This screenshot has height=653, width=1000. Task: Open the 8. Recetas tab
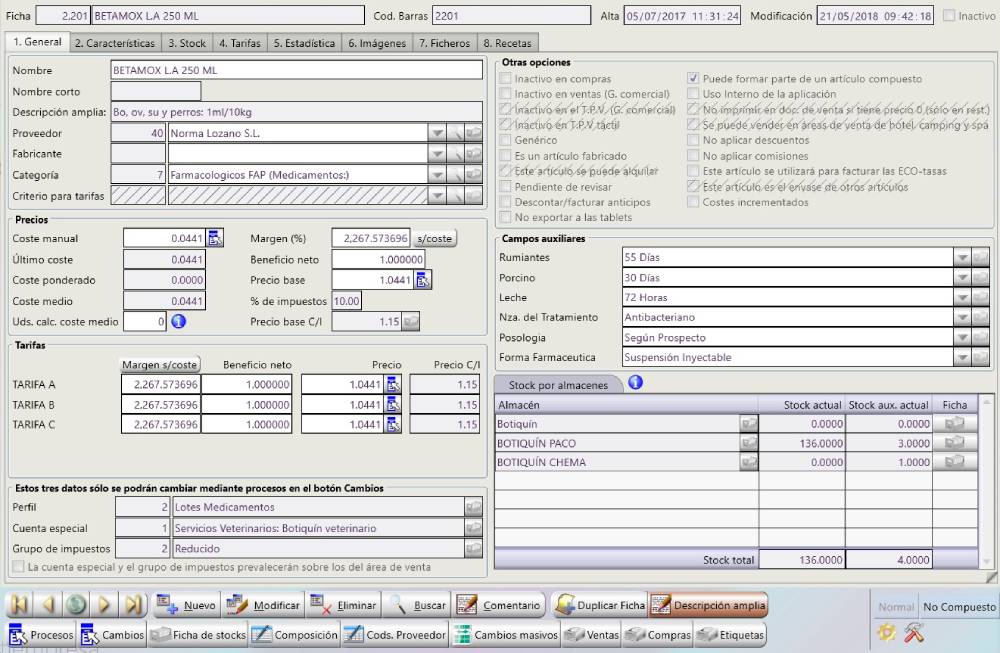(507, 43)
